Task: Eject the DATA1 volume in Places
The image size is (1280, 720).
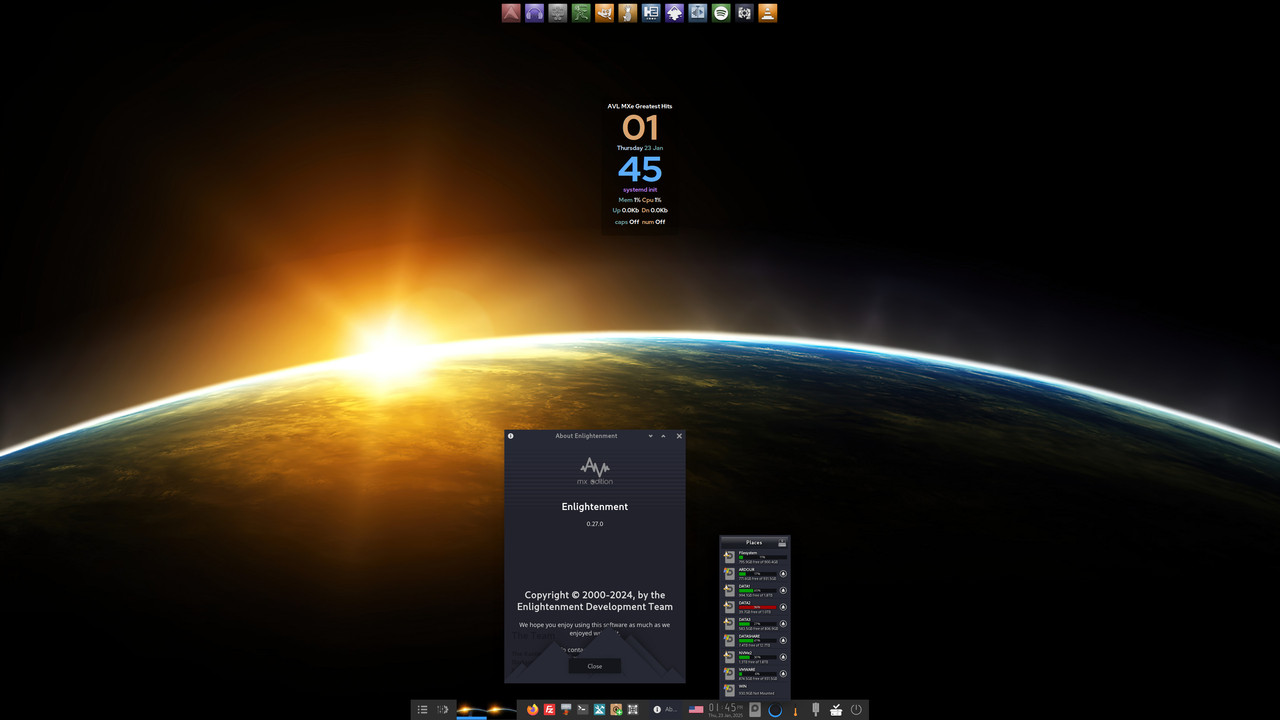Action: tap(783, 590)
